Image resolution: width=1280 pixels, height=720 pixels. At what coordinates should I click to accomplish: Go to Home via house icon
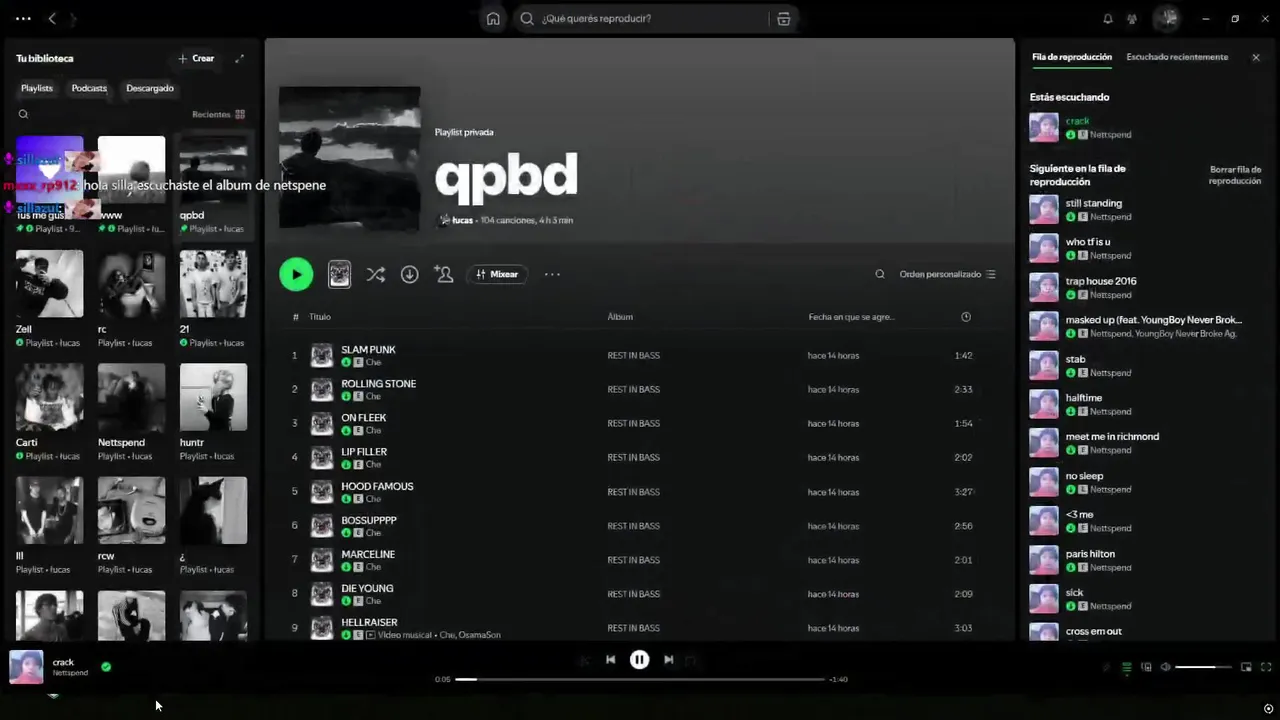pyautogui.click(x=493, y=18)
